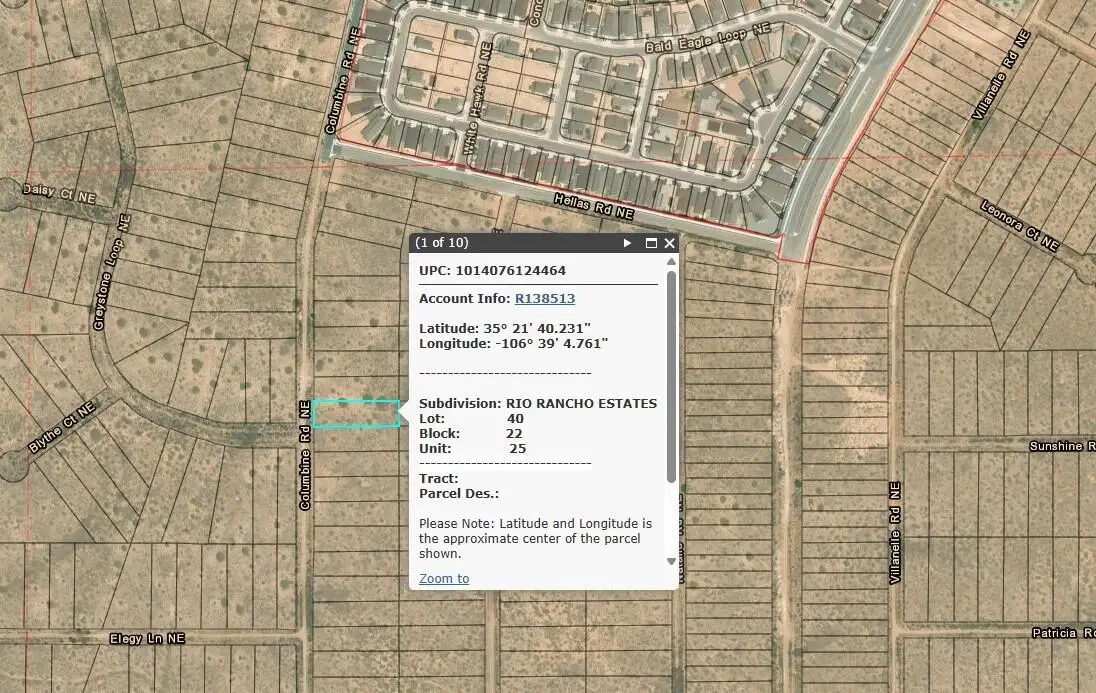Click the Elegy Ln NE street label
1096x693 pixels.
pyautogui.click(x=147, y=638)
